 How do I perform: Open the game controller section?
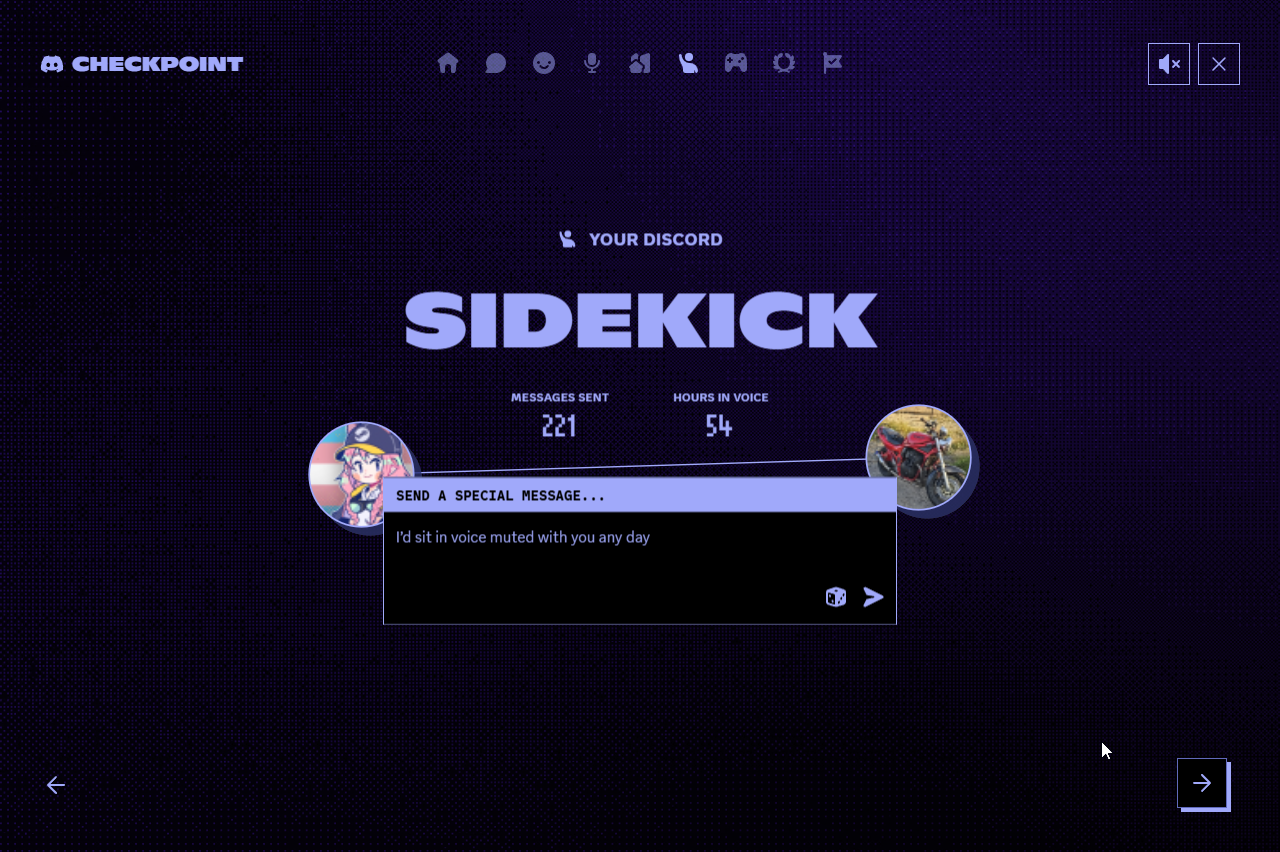736,63
